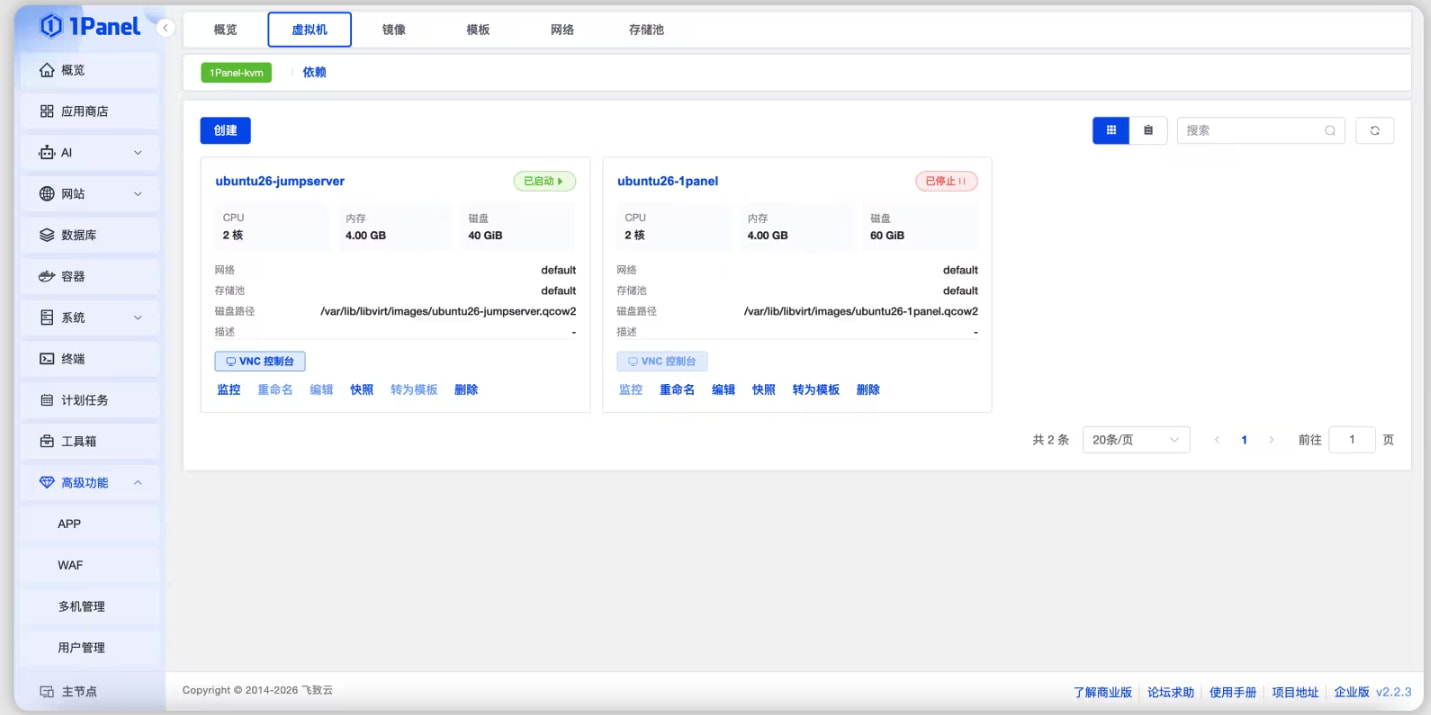The width and height of the screenshot is (1431, 715).
Task: Open the 计划任务 calendar icon in the sidebar
Action: (47, 400)
